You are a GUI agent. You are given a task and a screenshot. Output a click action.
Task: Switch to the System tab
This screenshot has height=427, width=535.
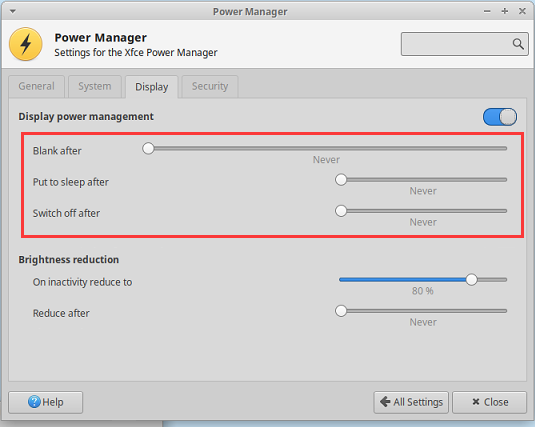click(95, 86)
